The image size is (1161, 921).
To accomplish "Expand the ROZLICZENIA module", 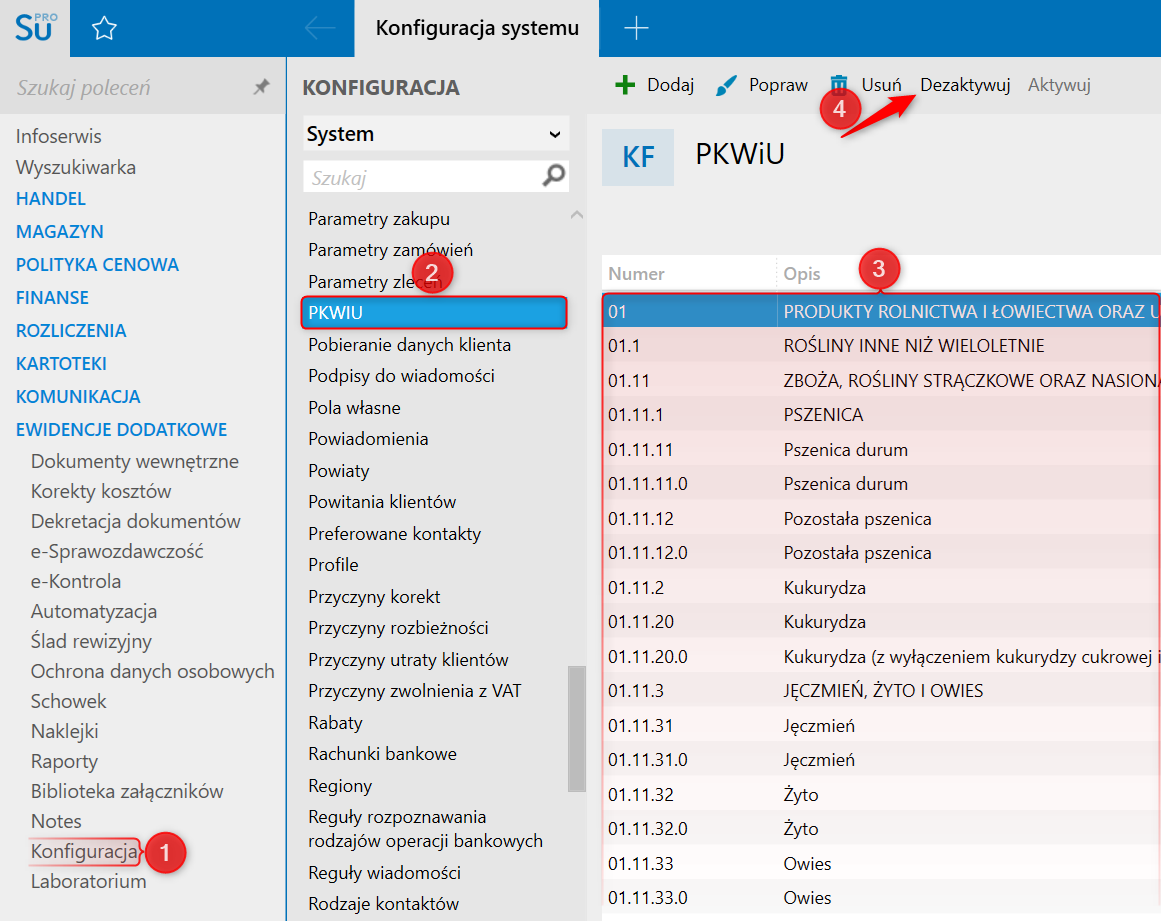I will pos(71,330).
